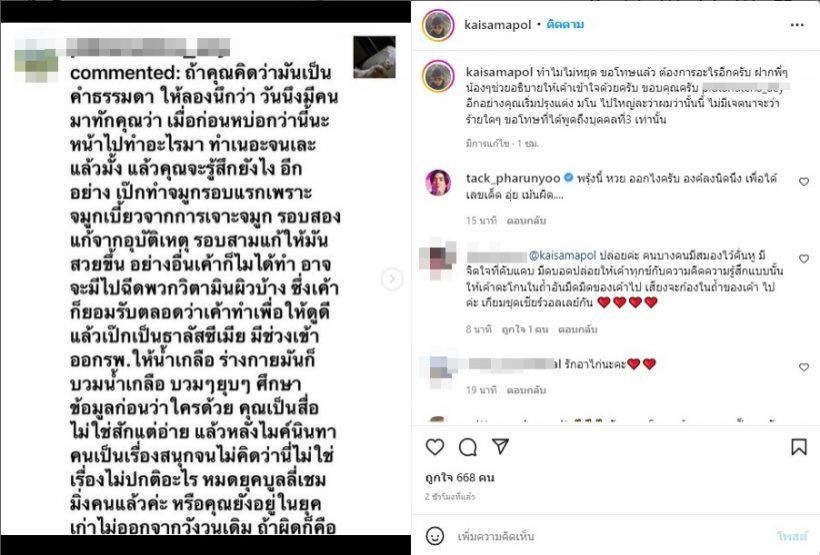Save post with bookmark icon

tap(799, 447)
